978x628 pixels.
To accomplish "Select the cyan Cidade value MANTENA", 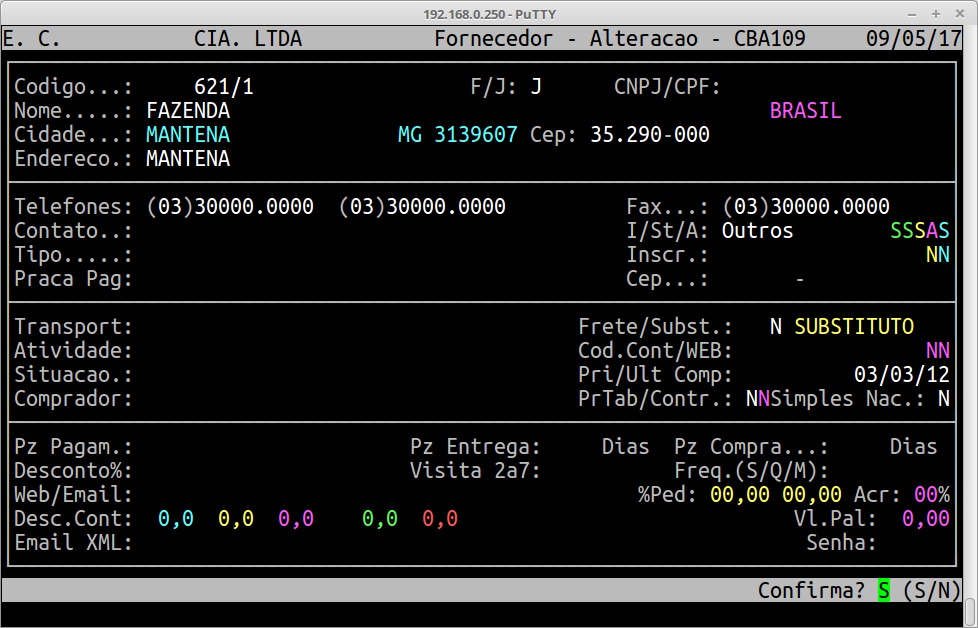I will click(188, 135).
